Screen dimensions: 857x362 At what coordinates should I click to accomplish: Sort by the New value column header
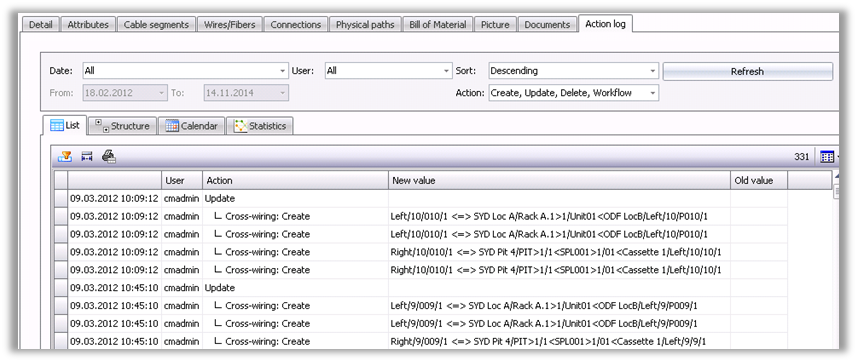tap(559, 180)
